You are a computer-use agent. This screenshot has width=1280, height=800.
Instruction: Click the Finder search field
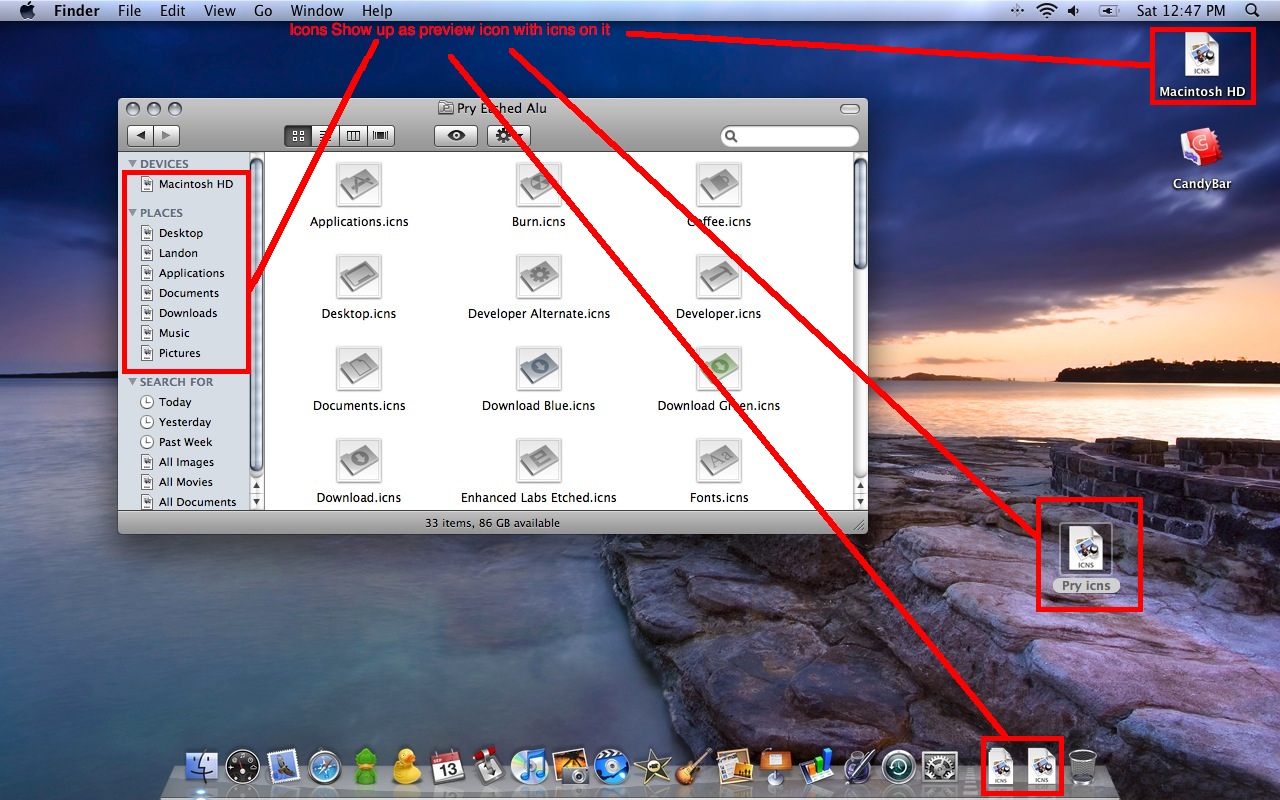790,136
